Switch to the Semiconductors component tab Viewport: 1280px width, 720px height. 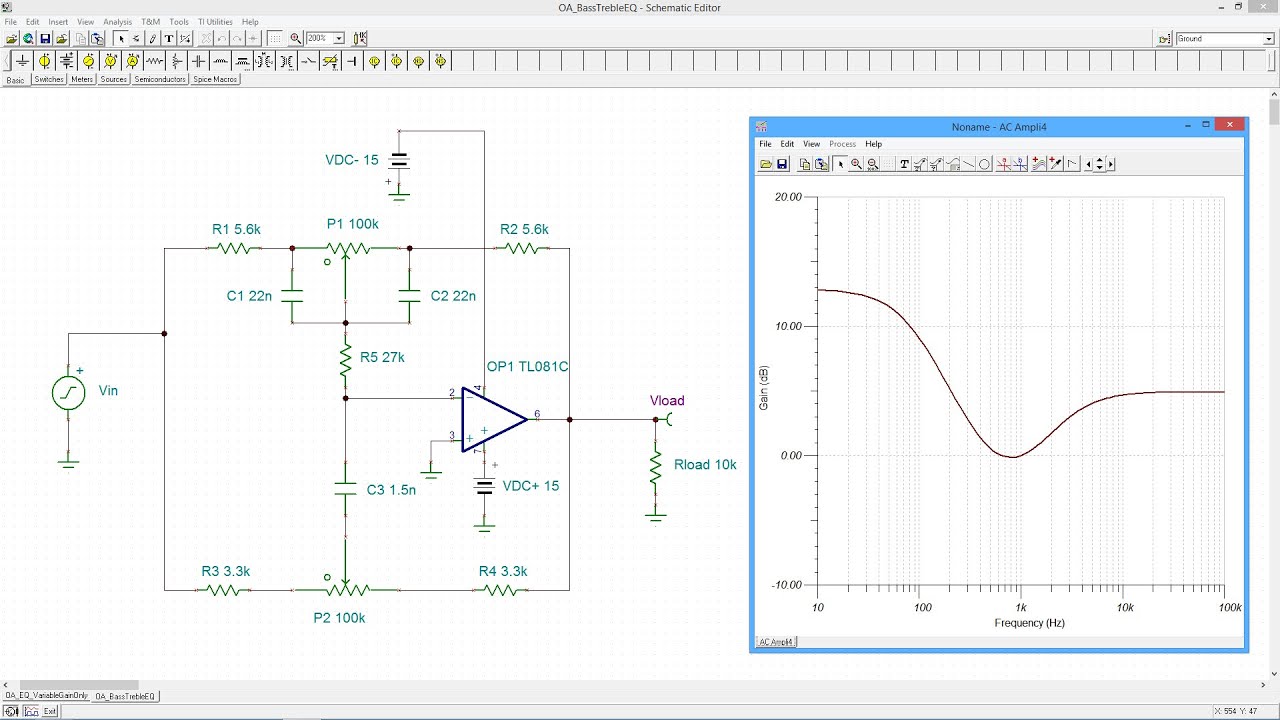click(160, 79)
